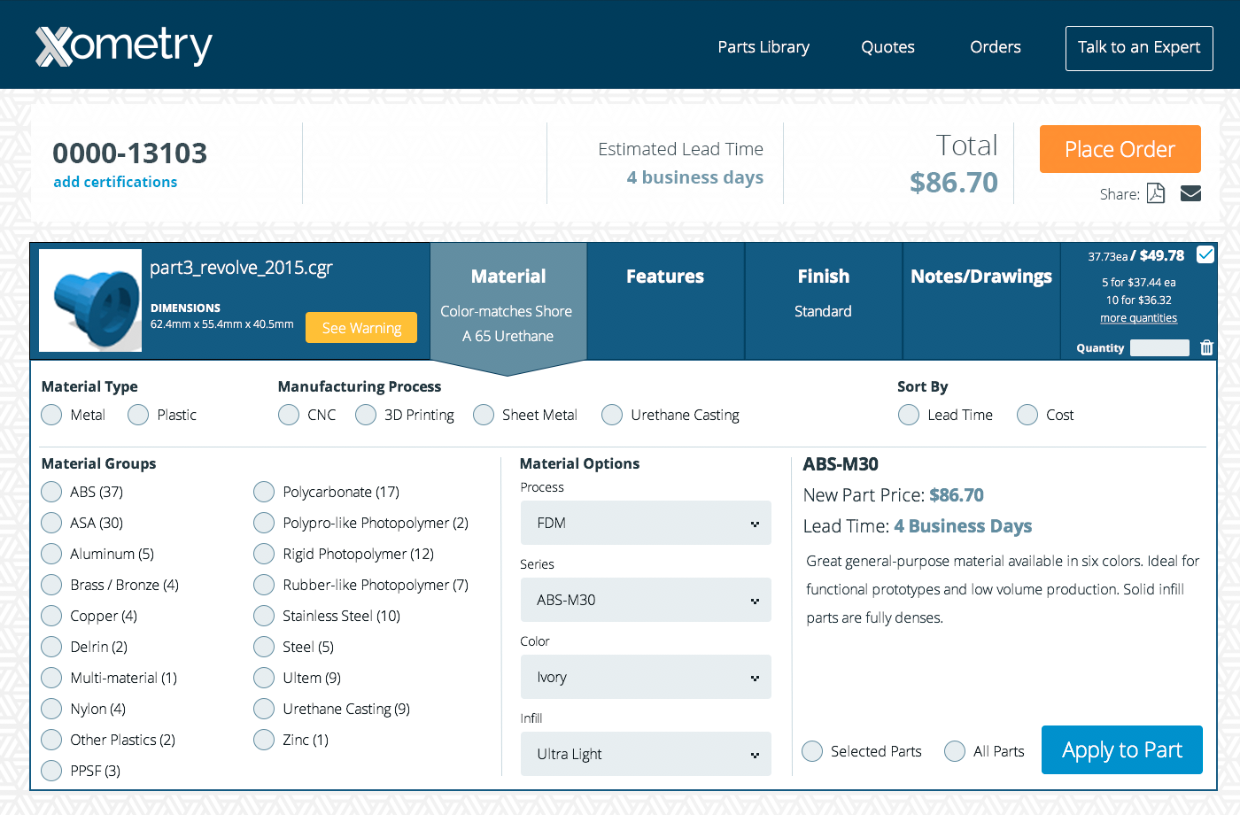Delete part with trash can icon
Screen dimensions: 1240x815
pyautogui.click(x=1207, y=348)
